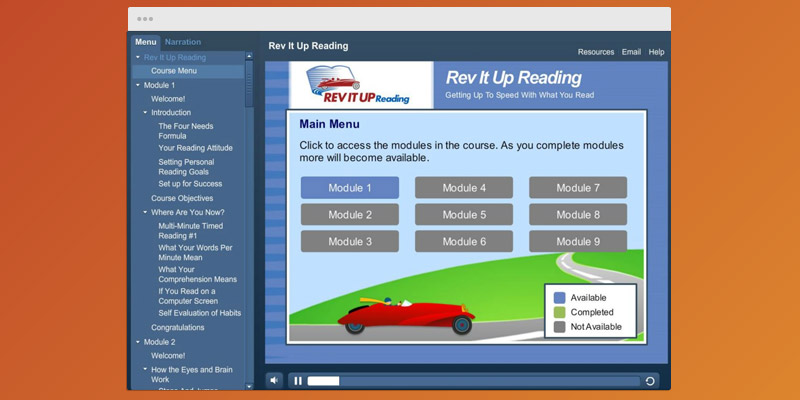Collapse the Introduction subsection arrow
Image resolution: width=800 pixels, height=400 pixels.
145,112
